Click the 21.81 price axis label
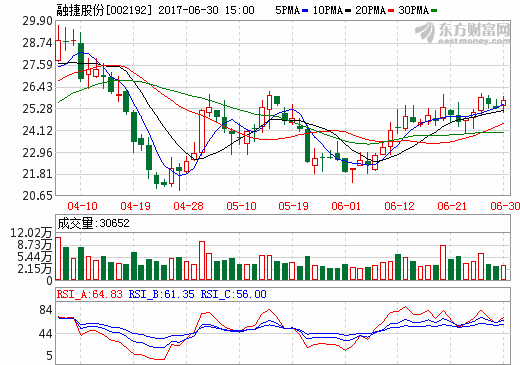Image resolution: width=520 pixels, height=365 pixels. [x=37, y=174]
